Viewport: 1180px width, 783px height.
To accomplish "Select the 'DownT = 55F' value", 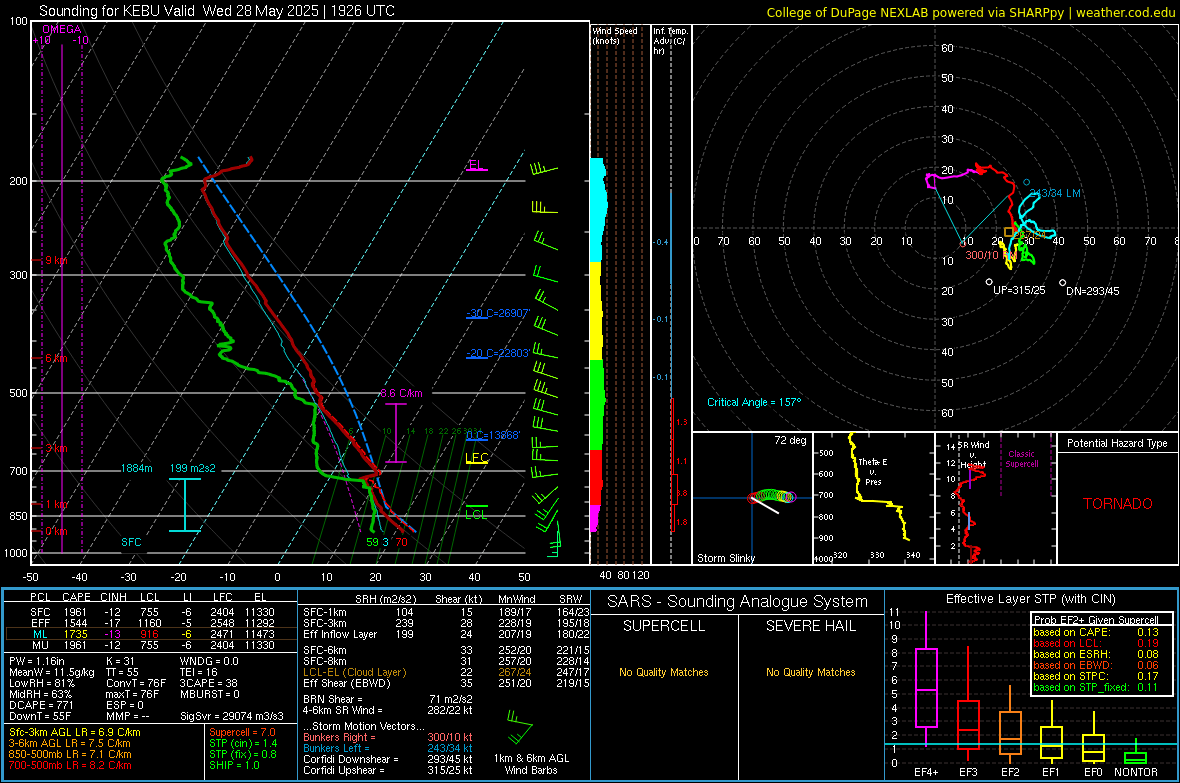I will click(40, 717).
